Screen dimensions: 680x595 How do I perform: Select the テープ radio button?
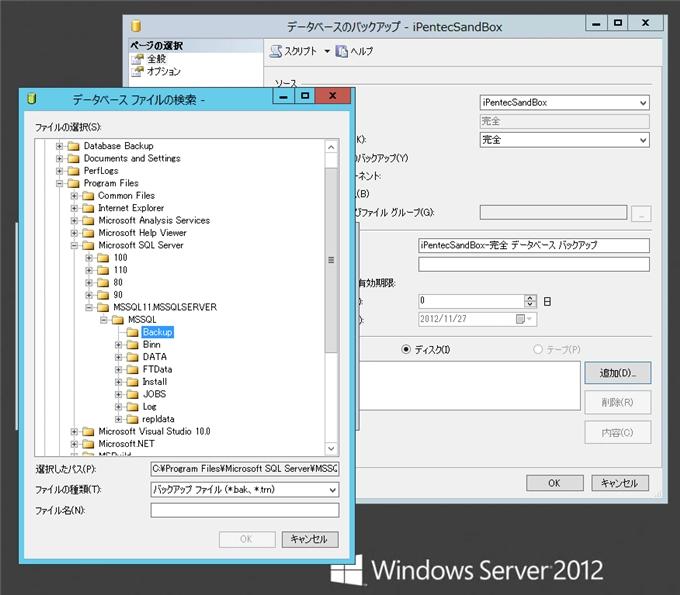538,350
